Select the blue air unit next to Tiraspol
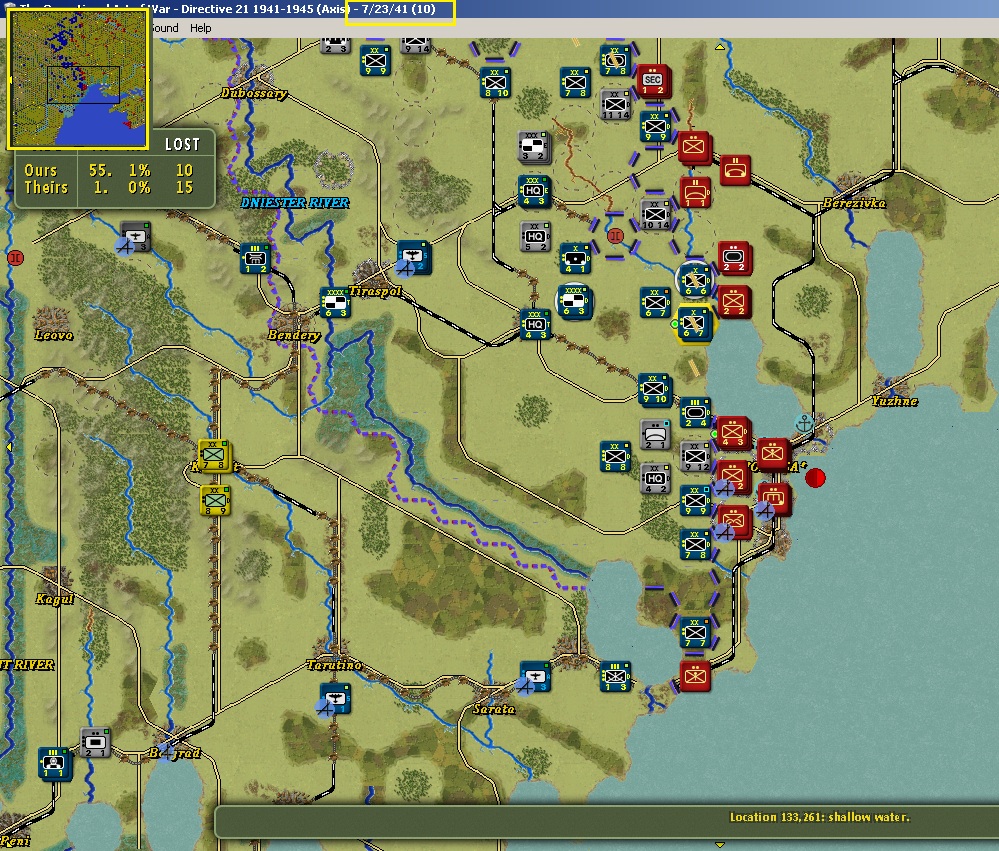Viewport: 999px width, 851px height. pos(413,257)
